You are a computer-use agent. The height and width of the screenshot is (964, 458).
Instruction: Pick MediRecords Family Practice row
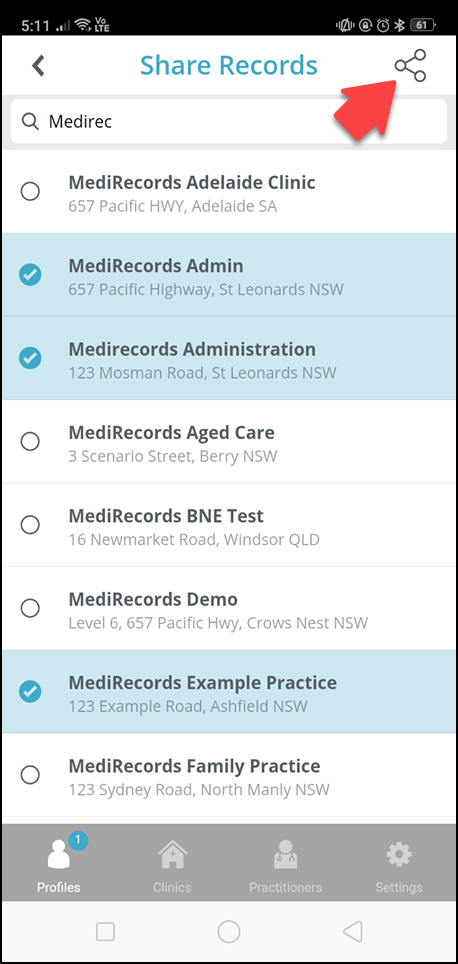pyautogui.click(x=229, y=775)
